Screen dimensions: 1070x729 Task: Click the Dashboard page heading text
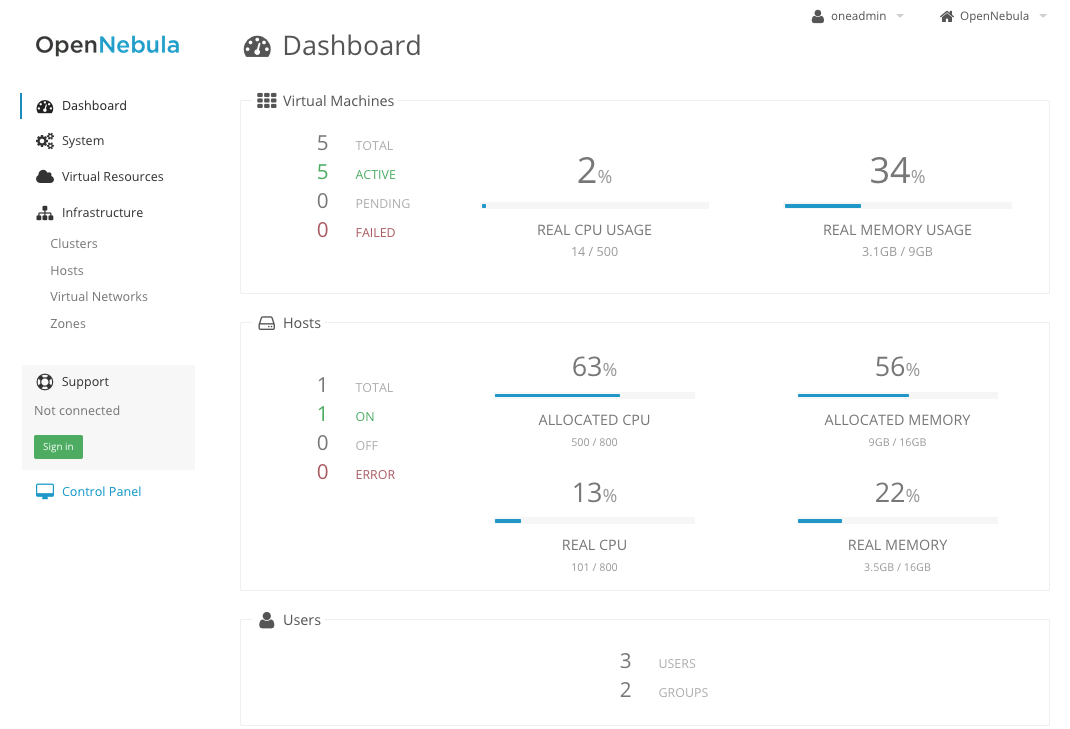(352, 46)
